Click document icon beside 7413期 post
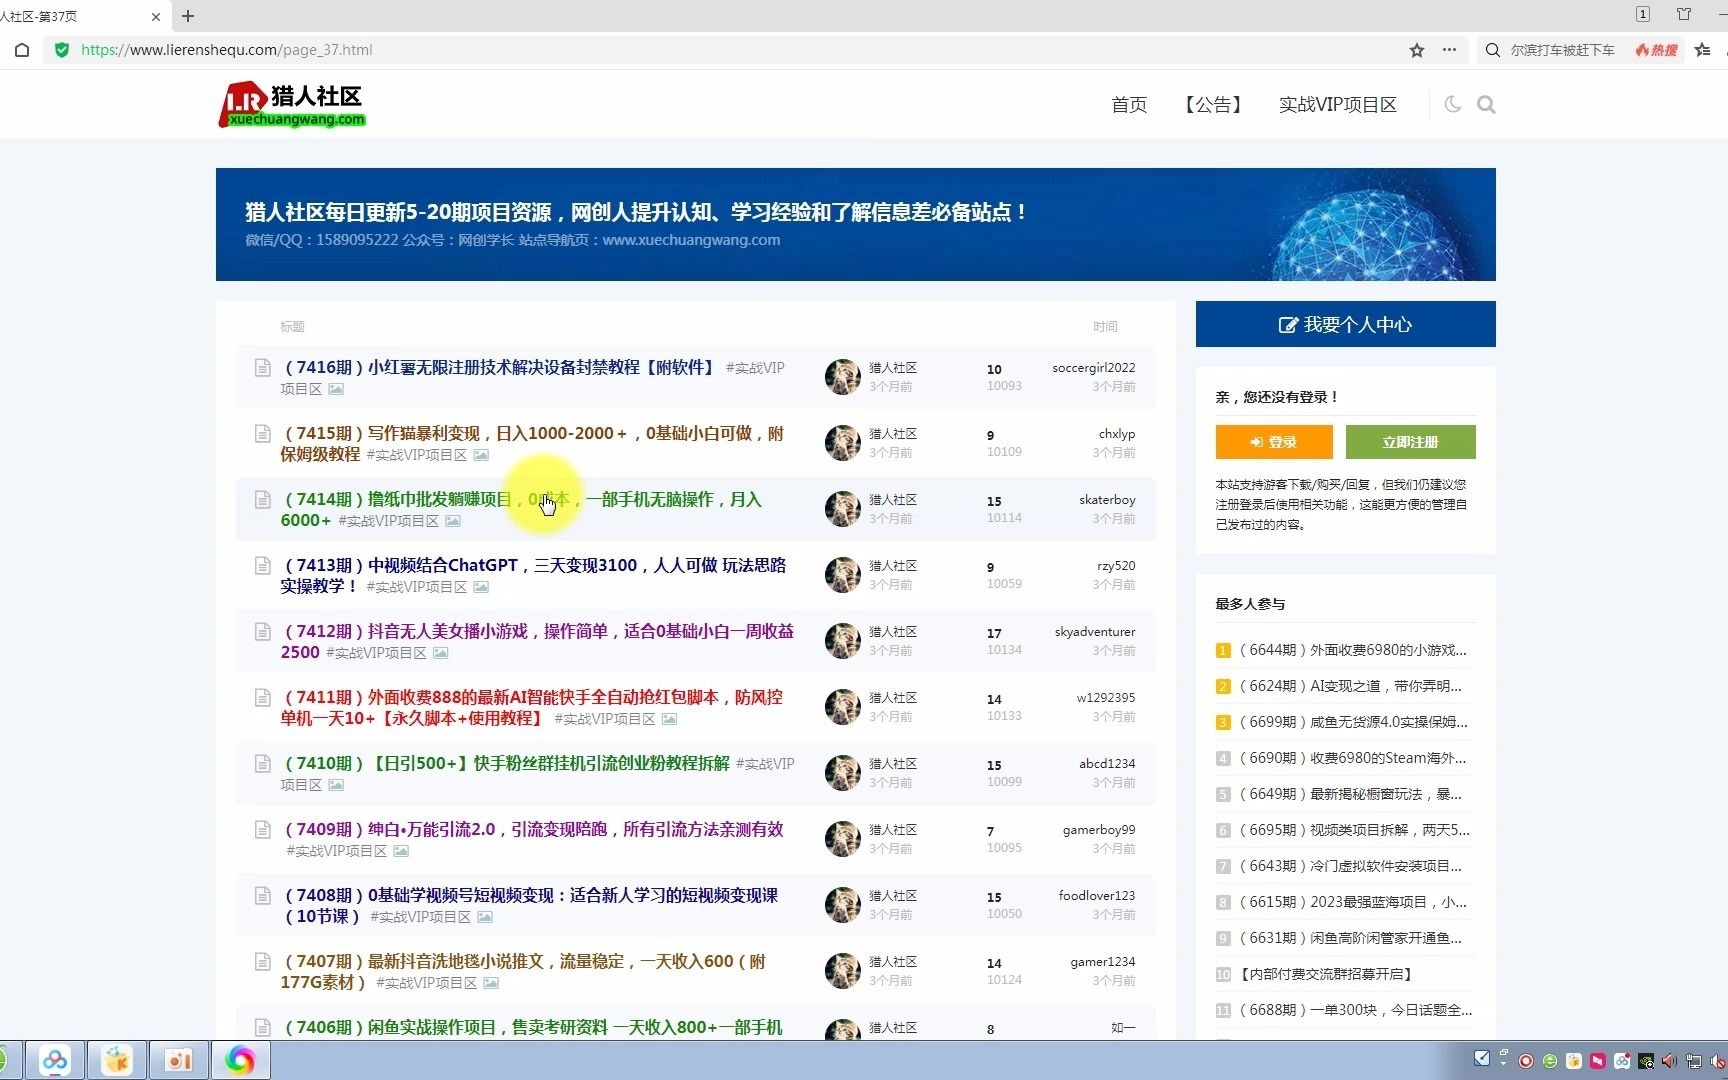Screen dimensions: 1728x1080 (x=263, y=565)
